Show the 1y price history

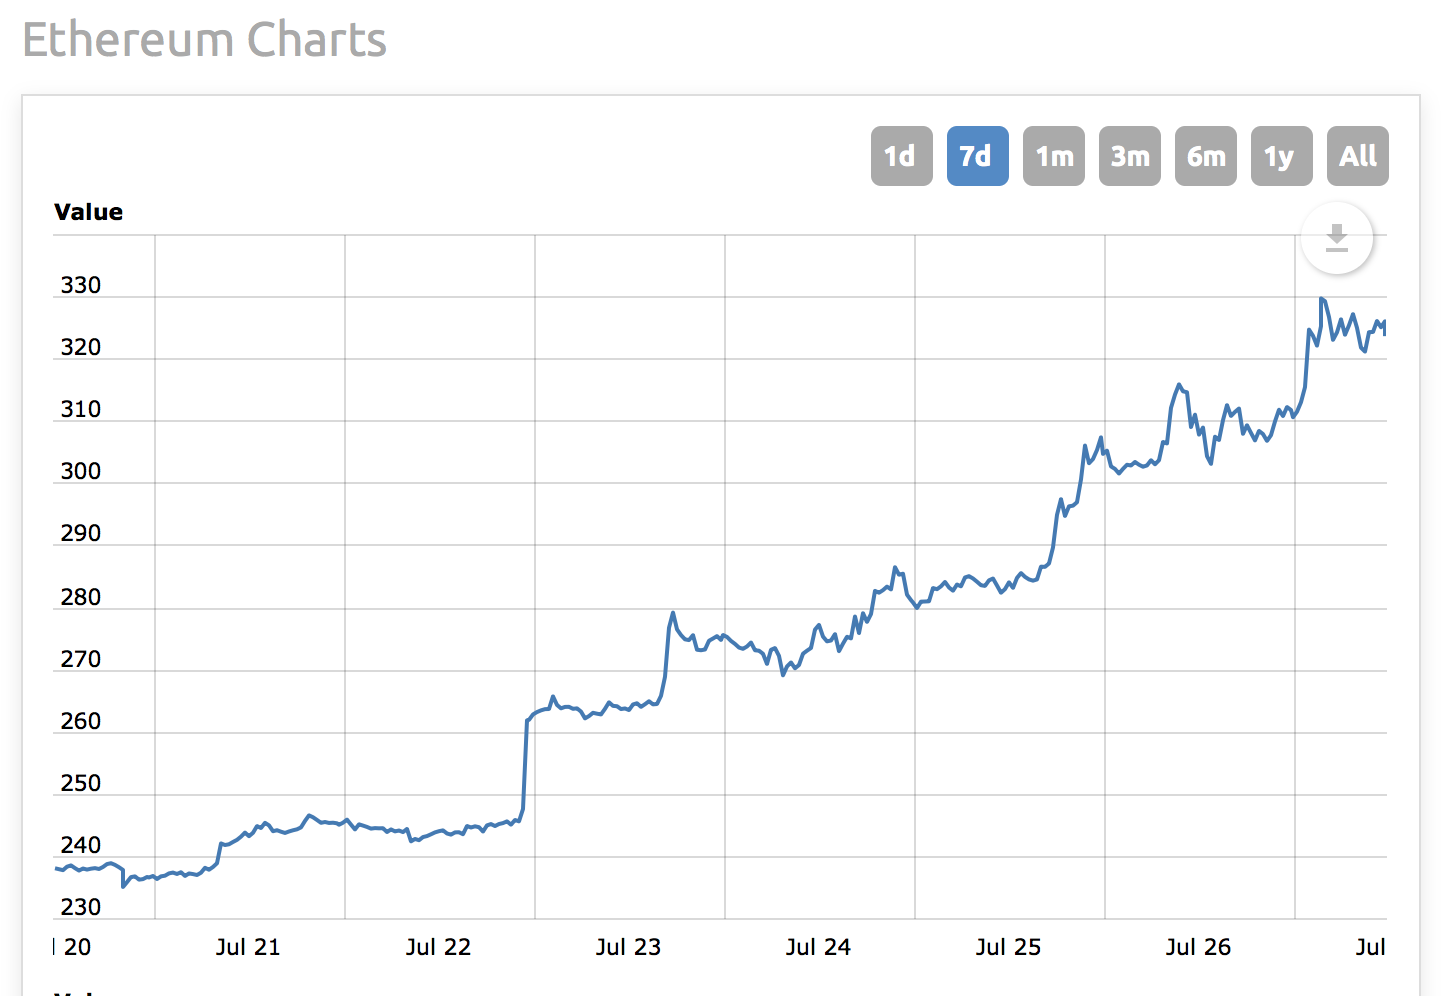coord(1281,156)
